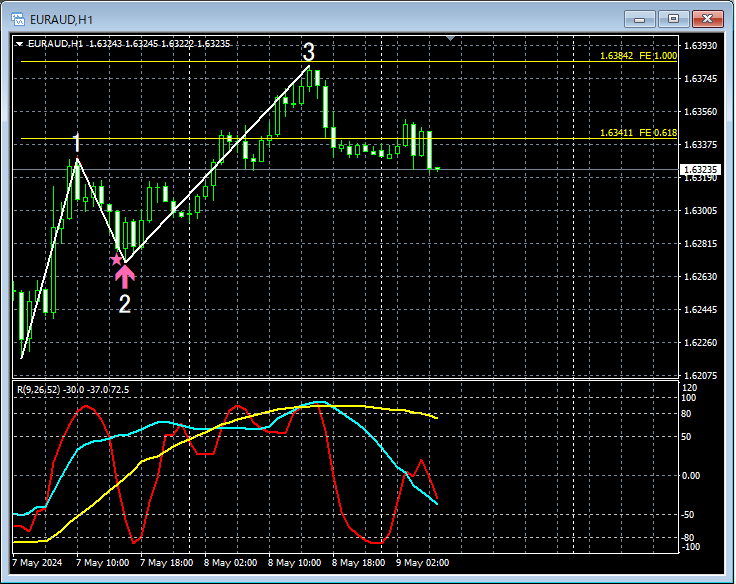The height and width of the screenshot is (584, 736).
Task: Click the wave label 3 at the peak
Action: [x=309, y=52]
